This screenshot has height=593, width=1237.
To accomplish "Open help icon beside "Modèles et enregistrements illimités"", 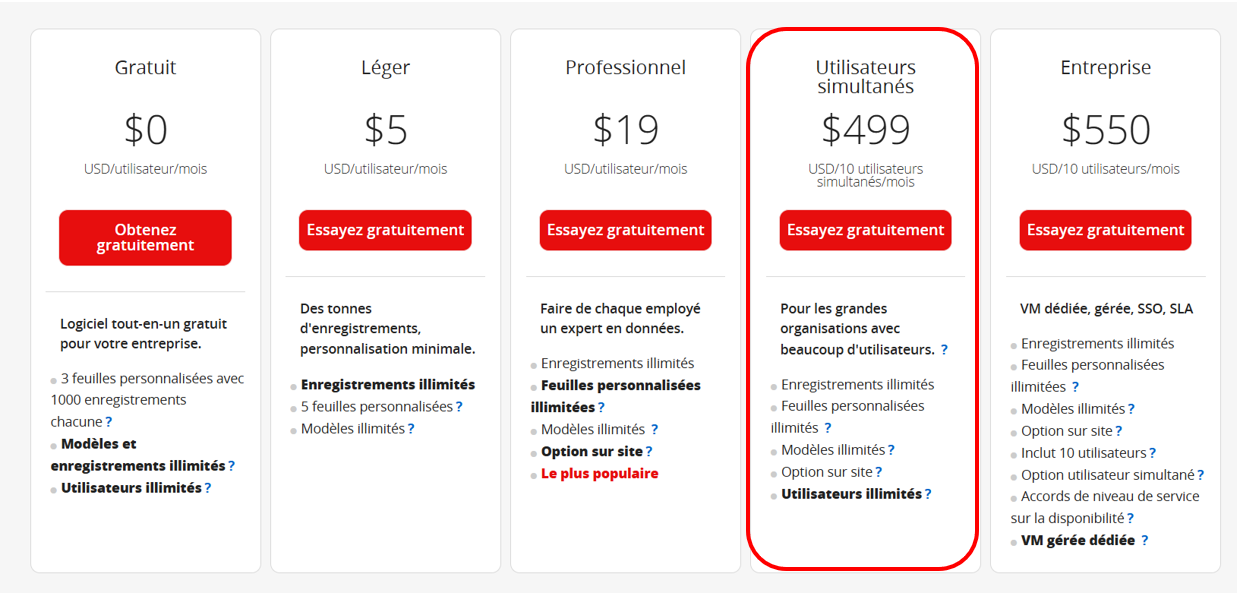I will (231, 466).
